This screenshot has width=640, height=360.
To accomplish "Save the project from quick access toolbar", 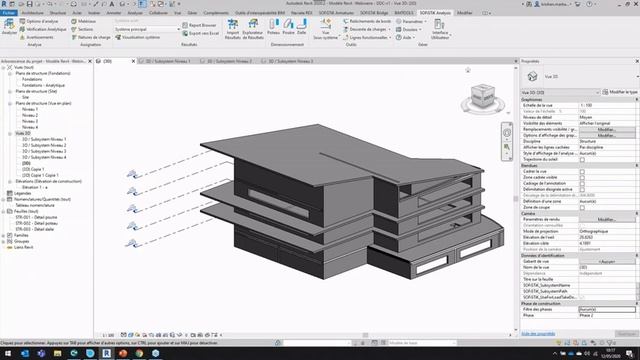I will click(x=29, y=4).
